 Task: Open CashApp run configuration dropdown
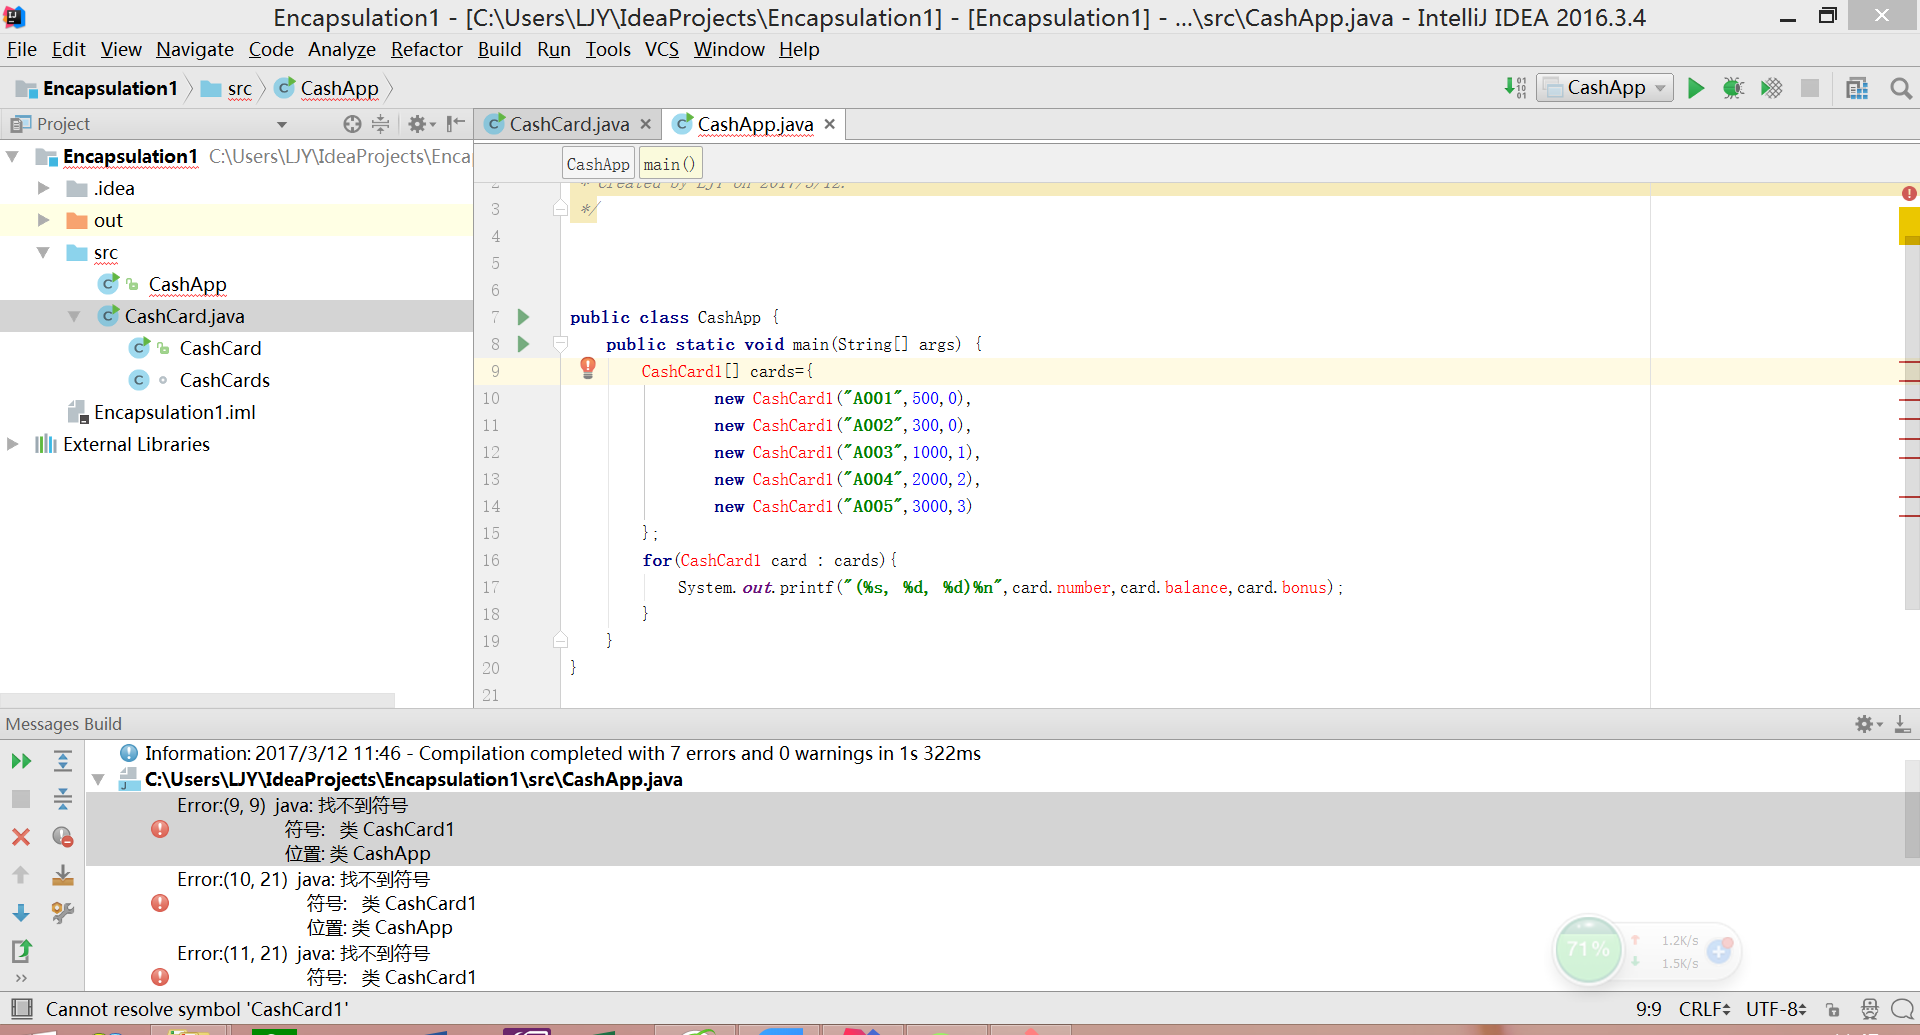pyautogui.click(x=1605, y=88)
